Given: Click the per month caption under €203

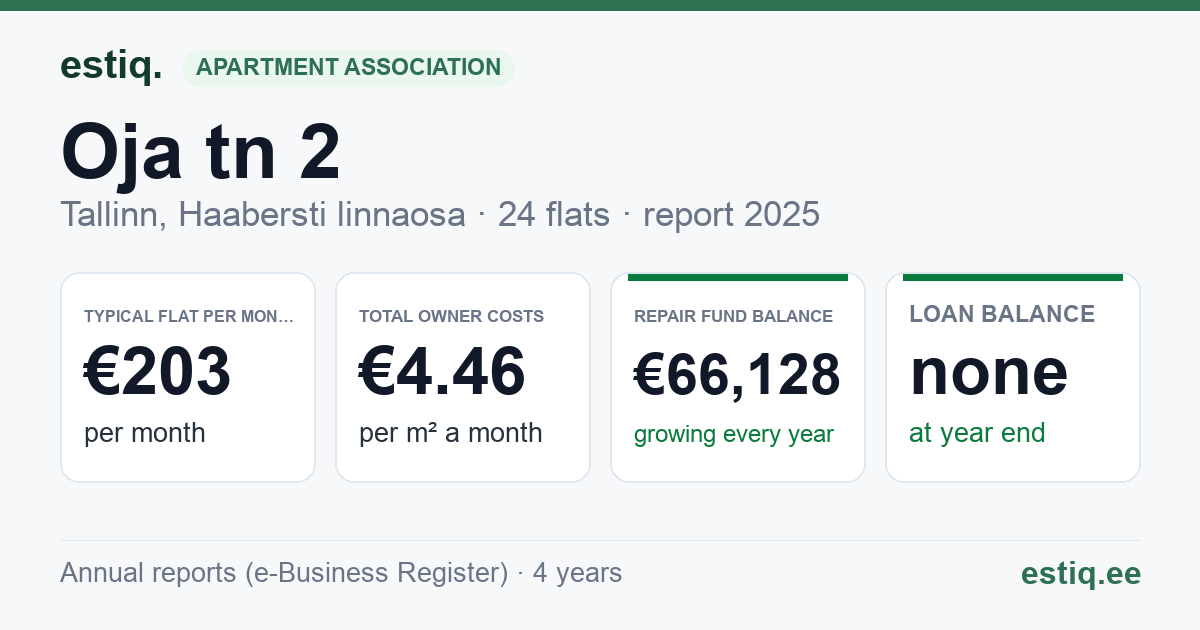Looking at the screenshot, I should tap(144, 433).
